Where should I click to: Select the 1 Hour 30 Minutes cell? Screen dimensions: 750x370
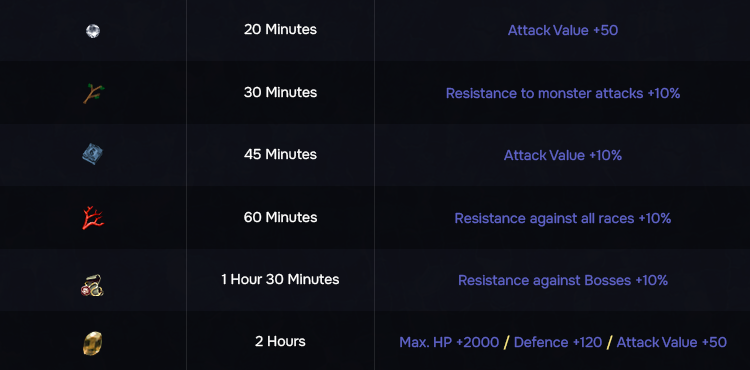click(x=280, y=279)
